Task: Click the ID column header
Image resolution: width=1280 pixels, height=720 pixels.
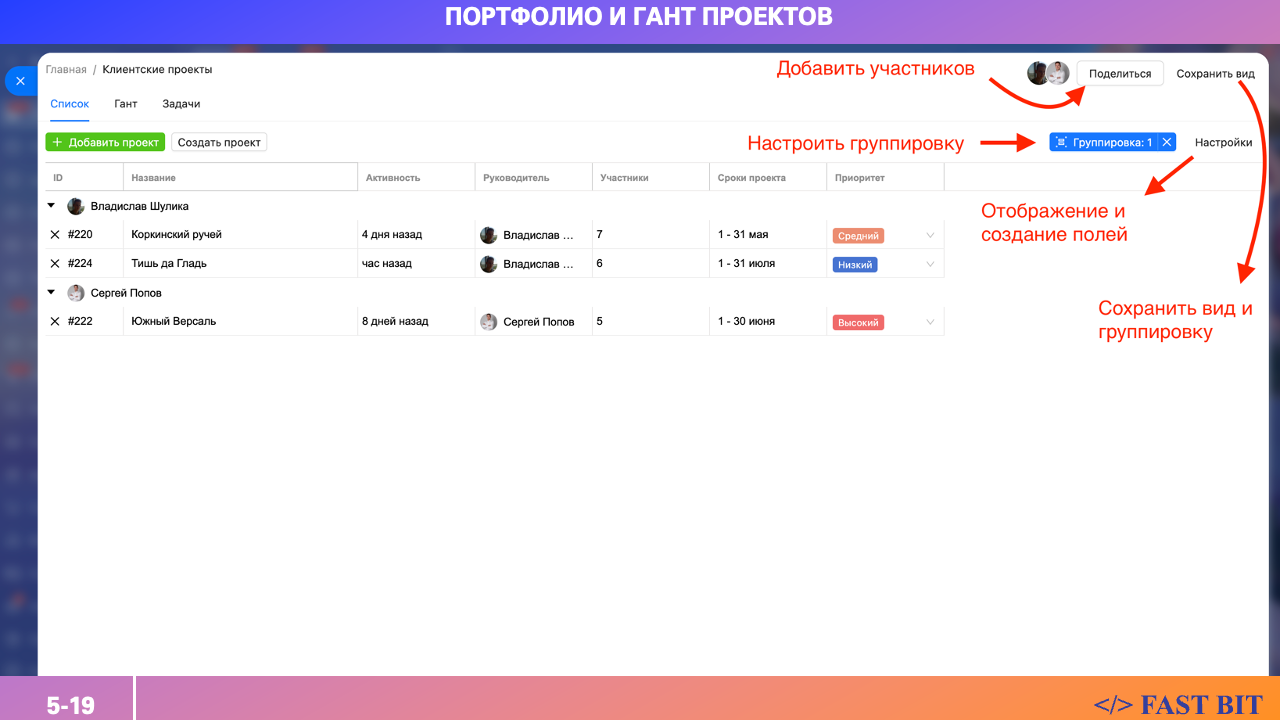Action: (x=84, y=177)
